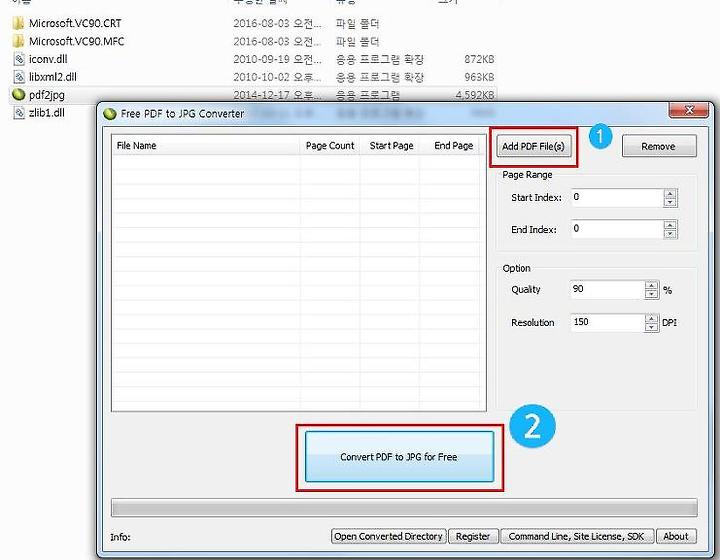This screenshot has height=560, width=720.
Task: Select the Microsoft.VC90.CRT name in Explorer
Action: pyautogui.click(x=75, y=23)
